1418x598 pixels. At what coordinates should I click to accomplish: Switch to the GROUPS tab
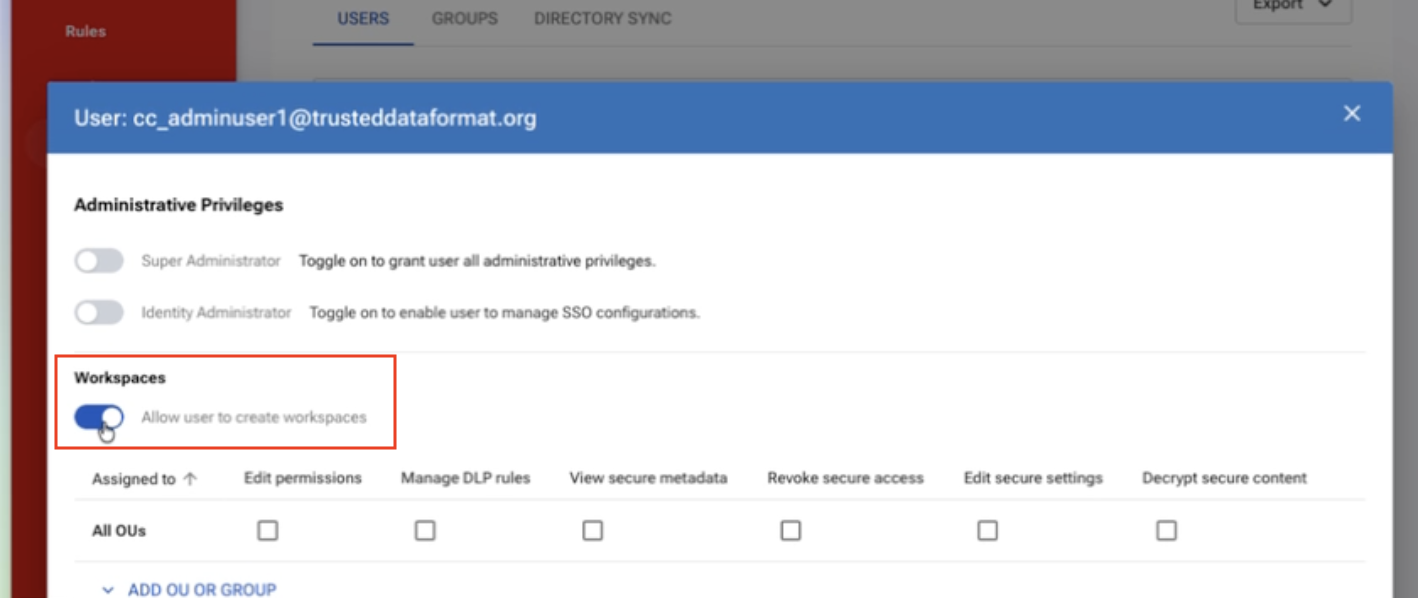(x=464, y=18)
